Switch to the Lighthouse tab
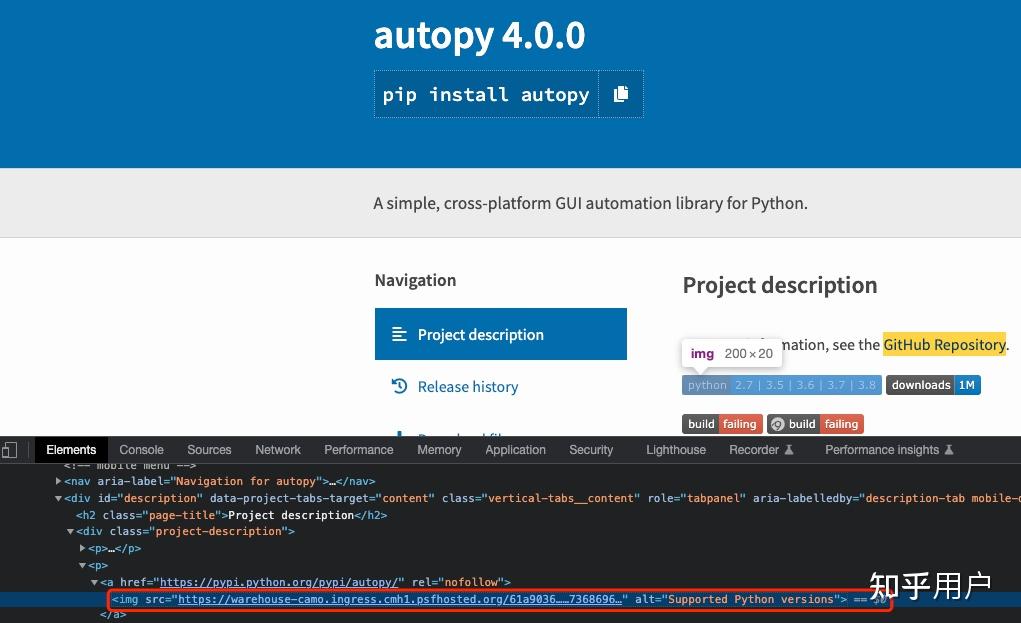 [x=675, y=449]
